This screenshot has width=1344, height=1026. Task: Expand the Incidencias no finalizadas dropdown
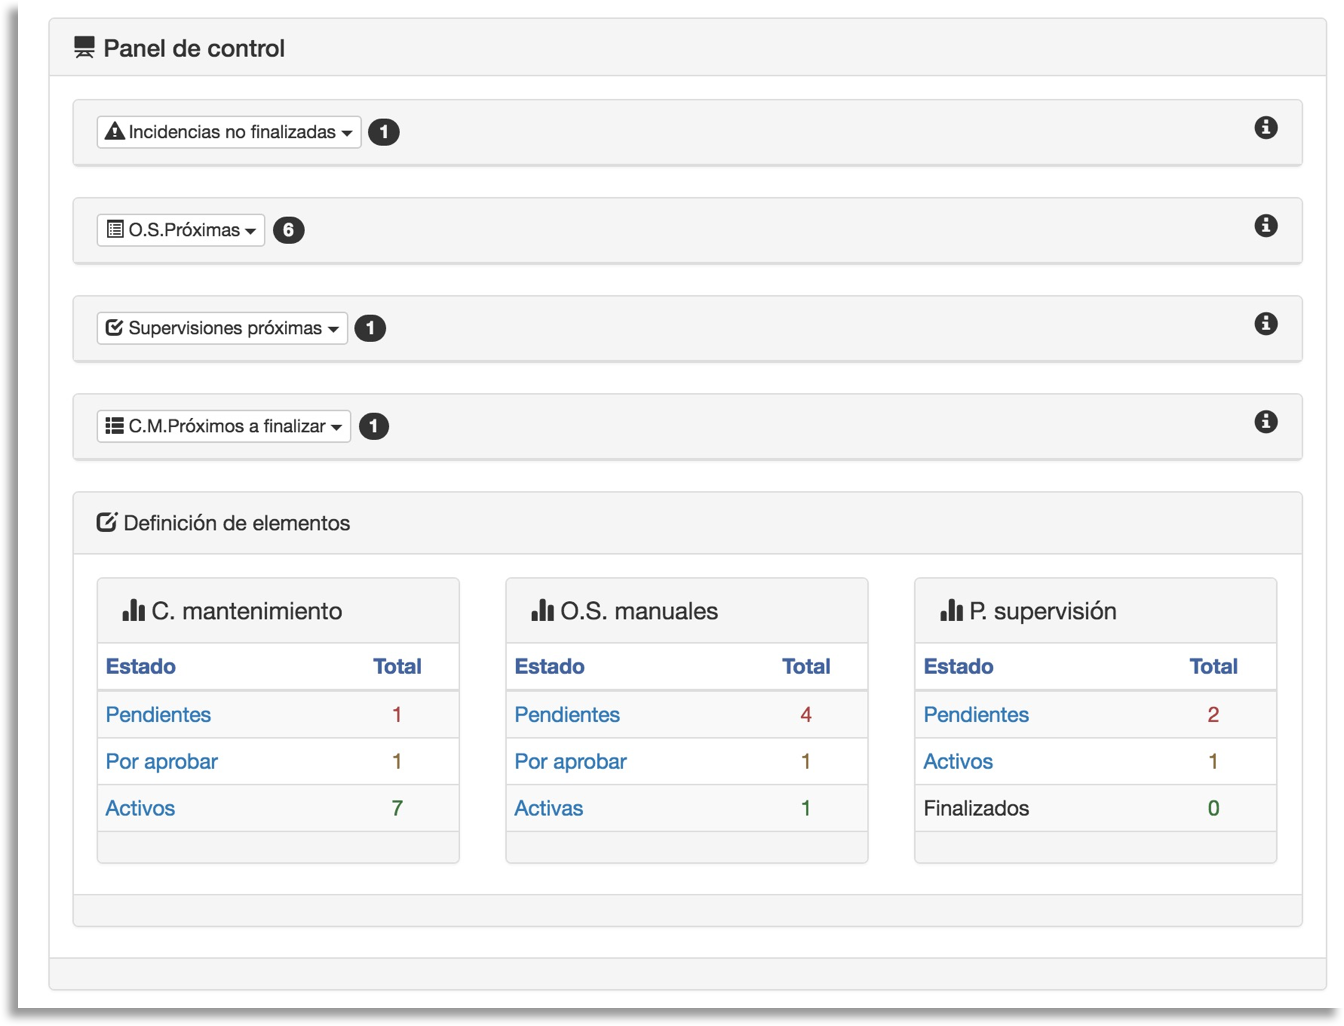(x=229, y=132)
